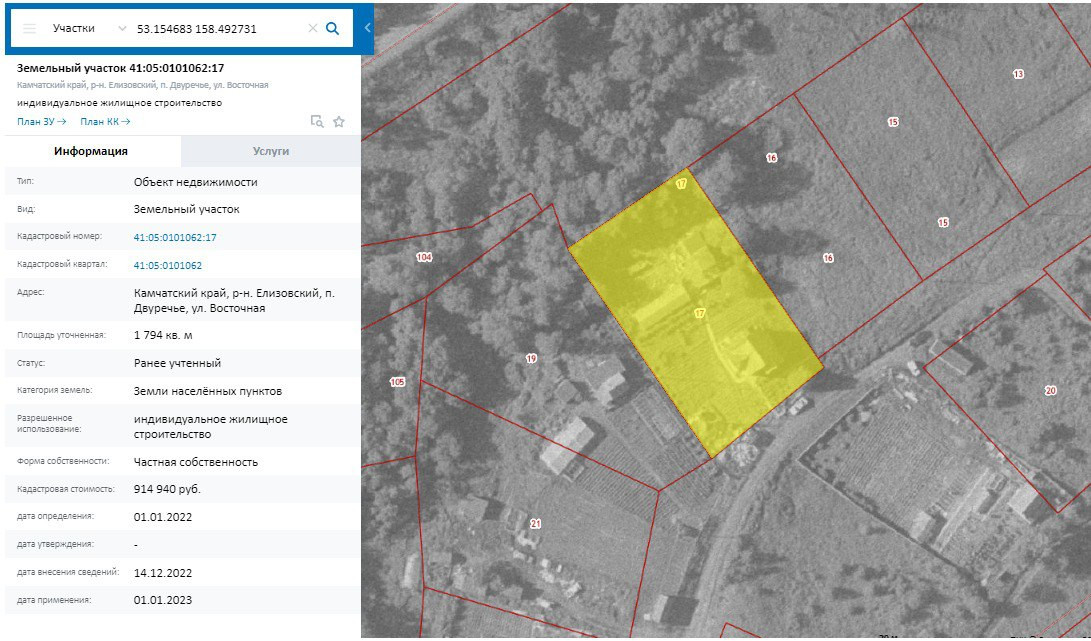Screen dimensions: 1091x641
Task: Add parcel to favorites star icon
Action: [x=339, y=122]
